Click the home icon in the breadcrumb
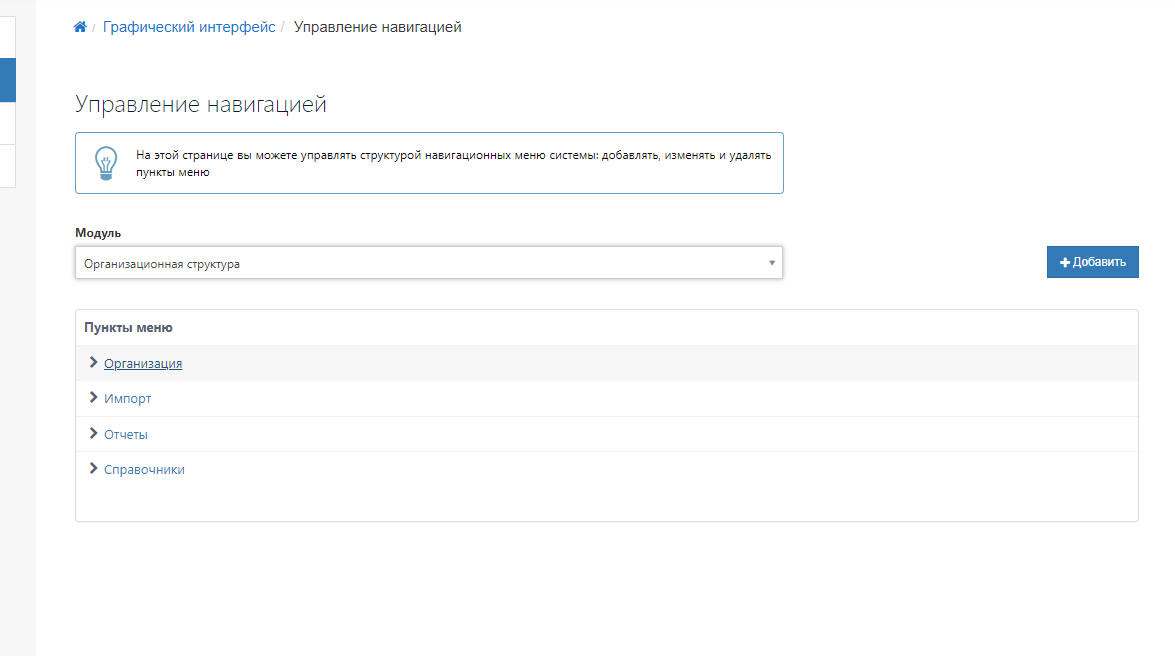The width and height of the screenshot is (1175, 656). pyautogui.click(x=80, y=28)
